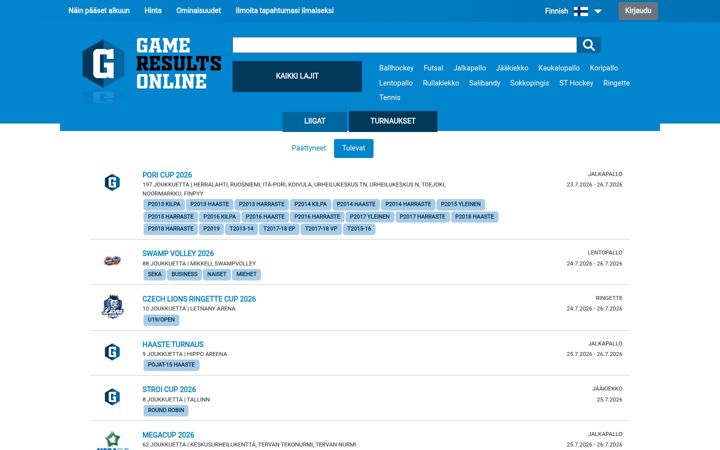This screenshot has width=720, height=450.
Task: Open Stroi Cup 2026 tournament logo
Action: 112,397
